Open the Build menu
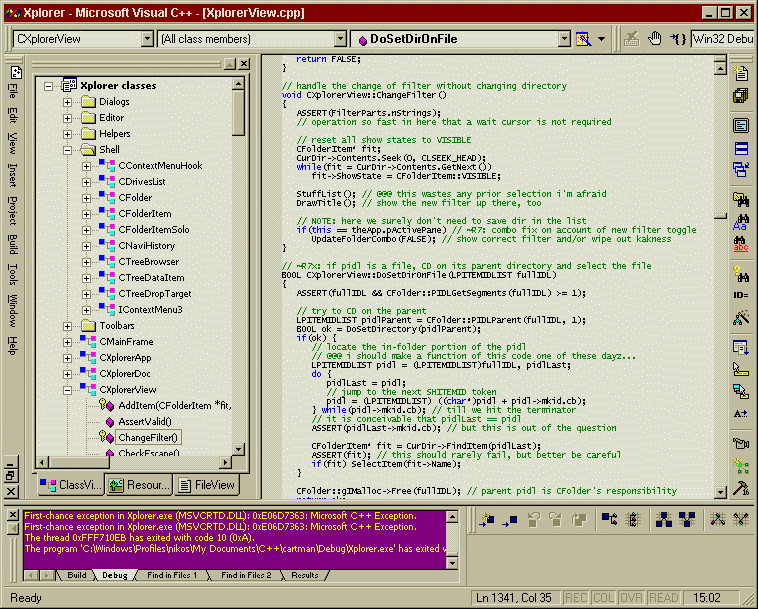The image size is (758, 609). point(13,244)
